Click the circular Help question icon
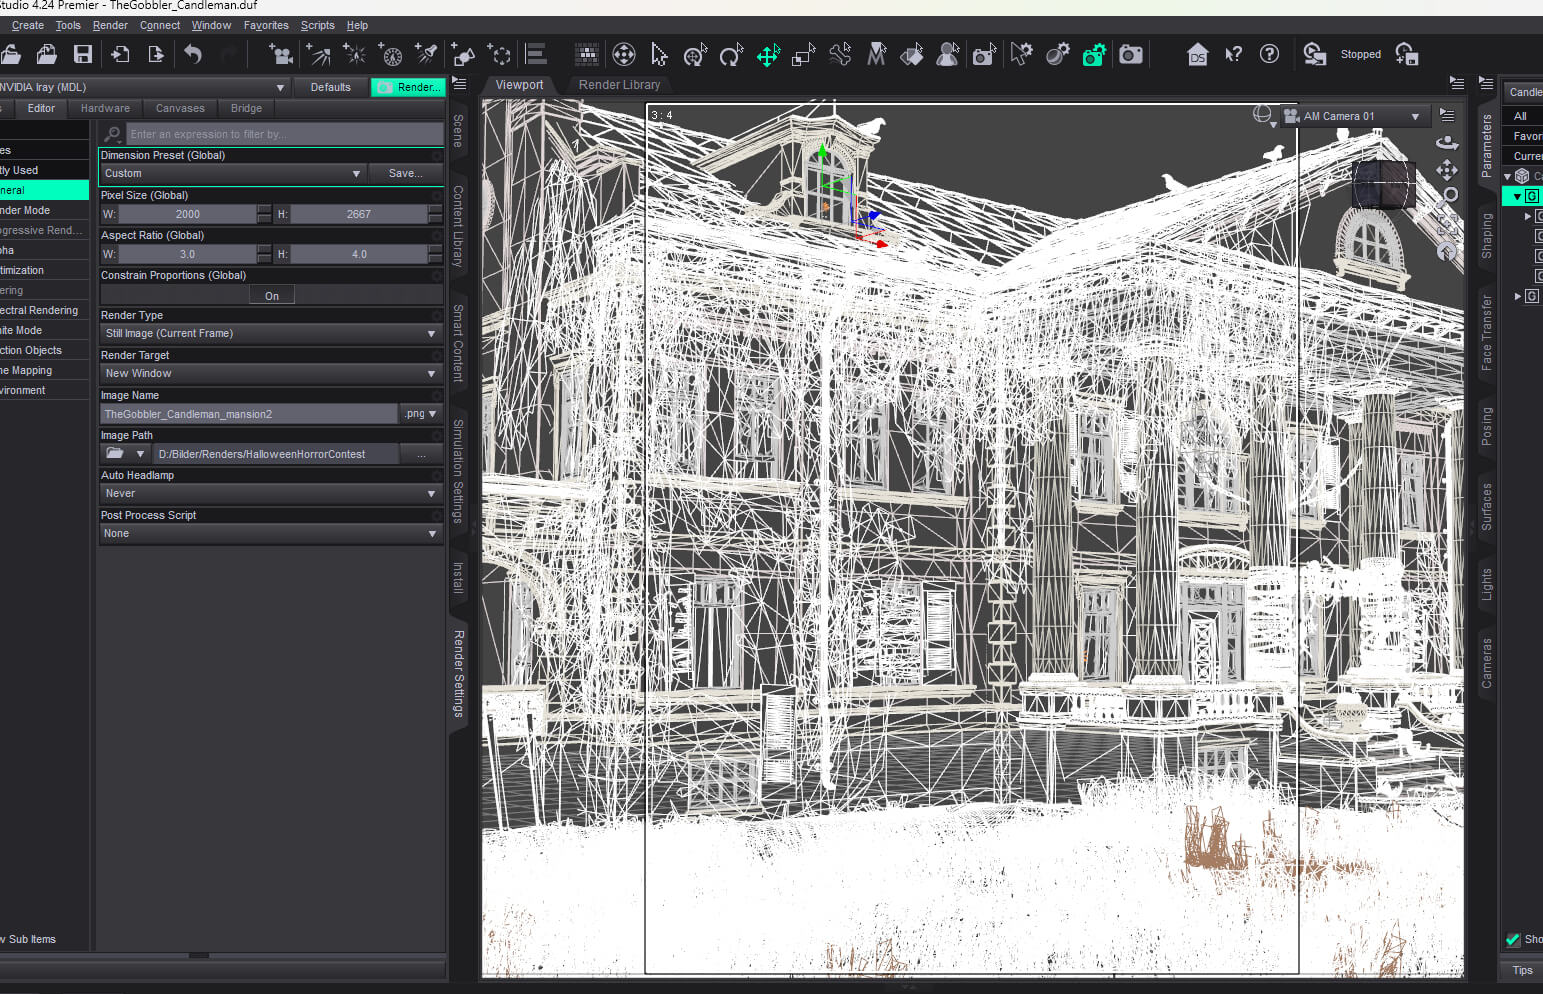 coord(1269,54)
